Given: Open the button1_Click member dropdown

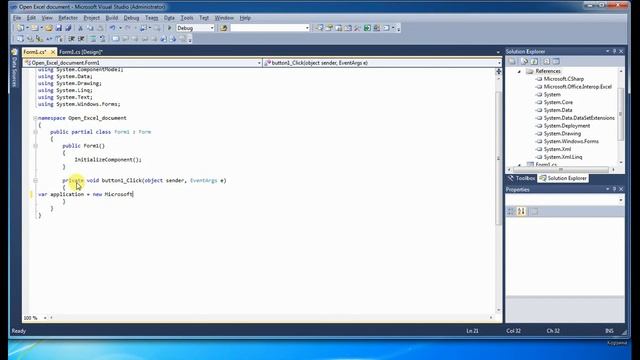Looking at the screenshot, I should (x=499, y=63).
